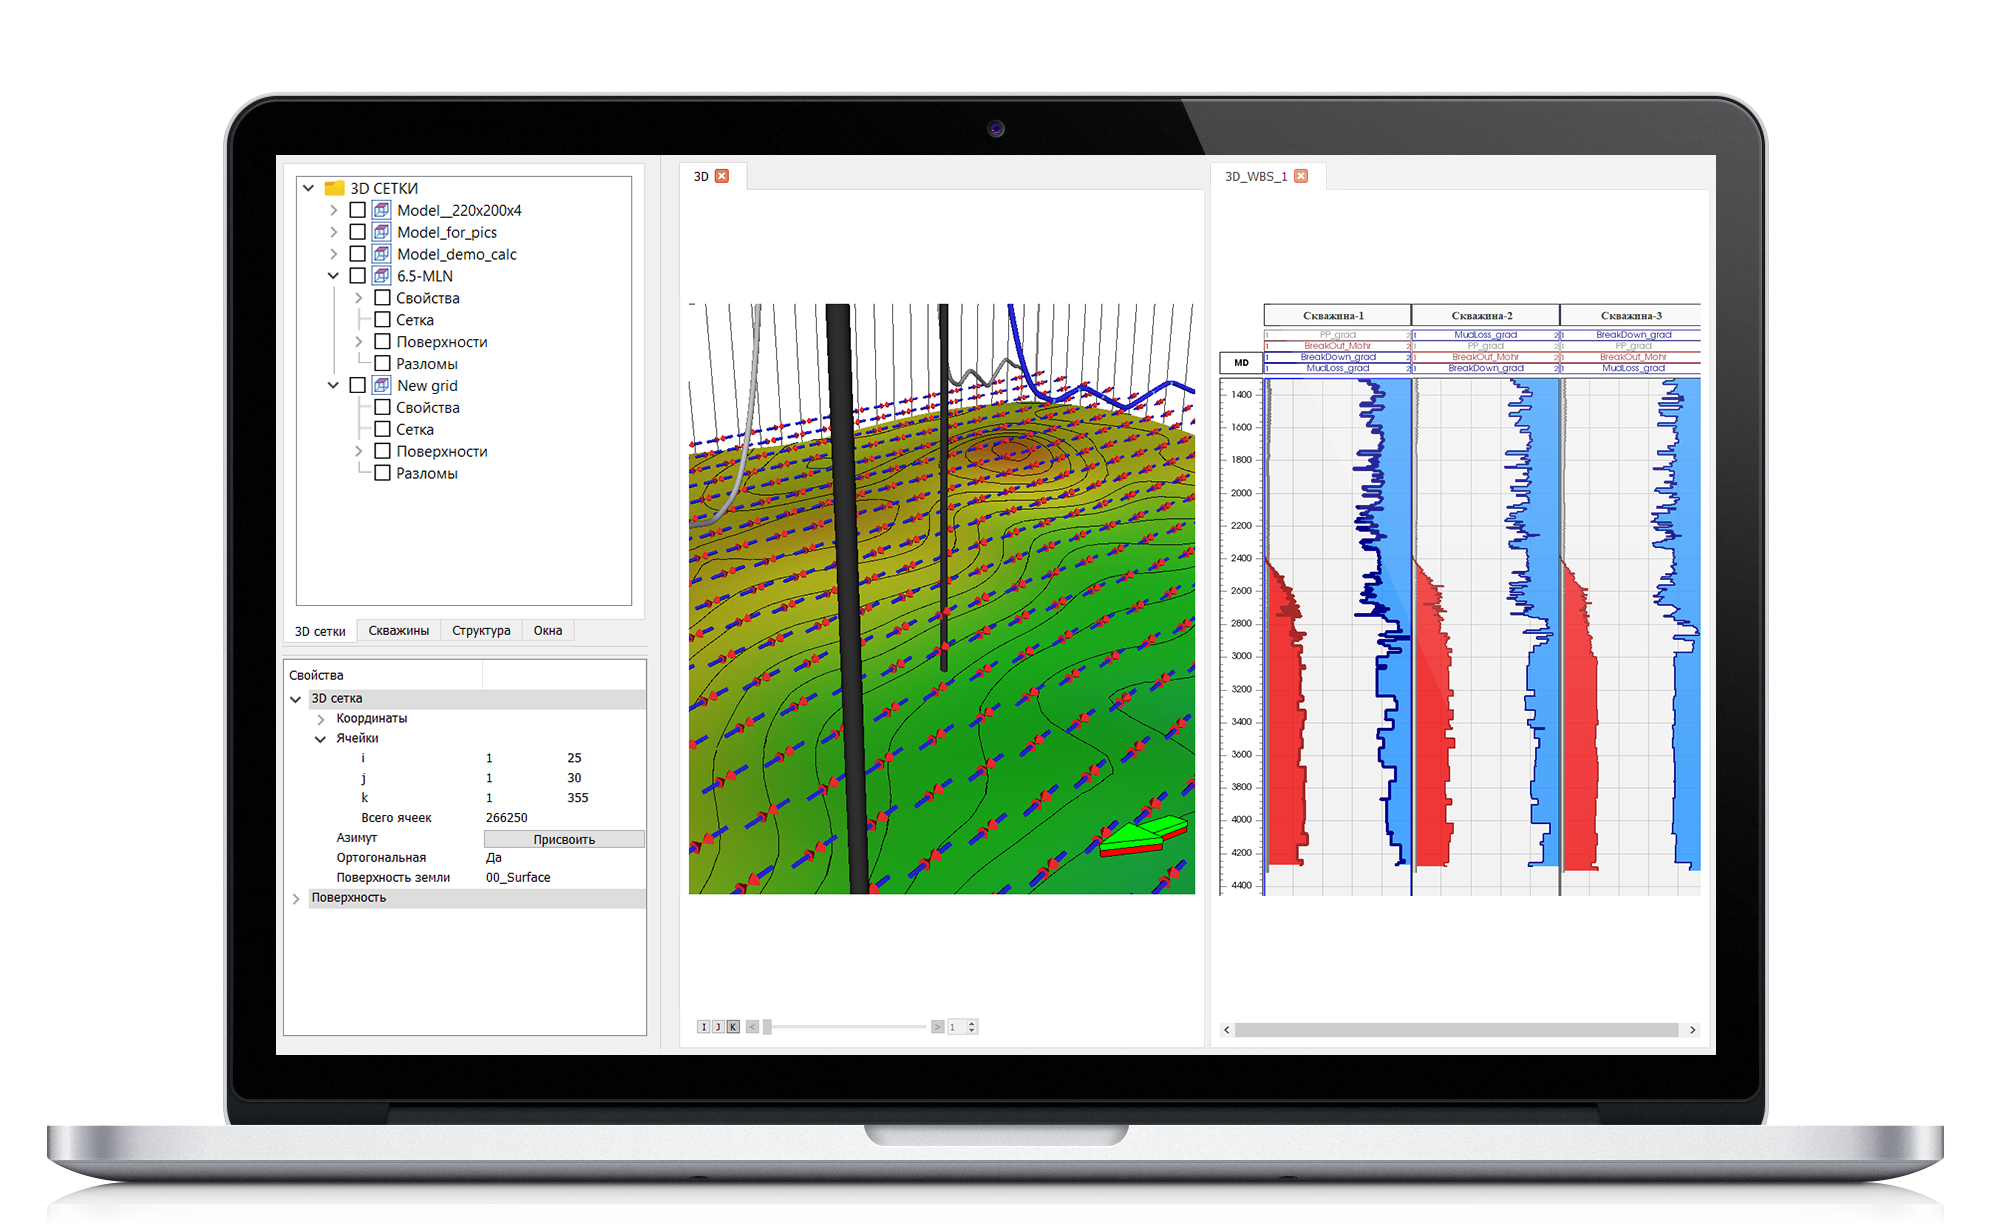Screen dimensions: 1995x1230
Task: Switch to the Окна tab
Action: pyautogui.click(x=548, y=631)
